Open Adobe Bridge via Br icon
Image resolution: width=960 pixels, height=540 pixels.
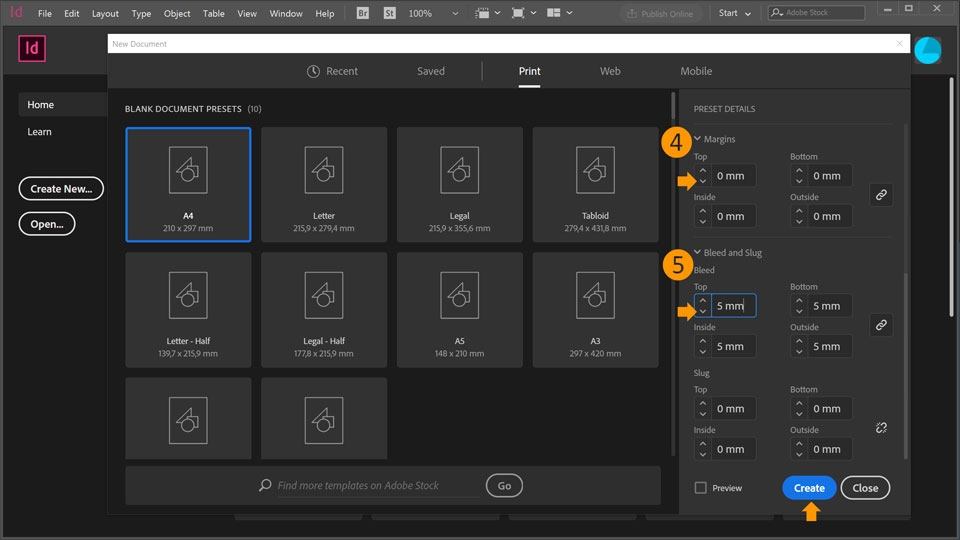(x=362, y=13)
